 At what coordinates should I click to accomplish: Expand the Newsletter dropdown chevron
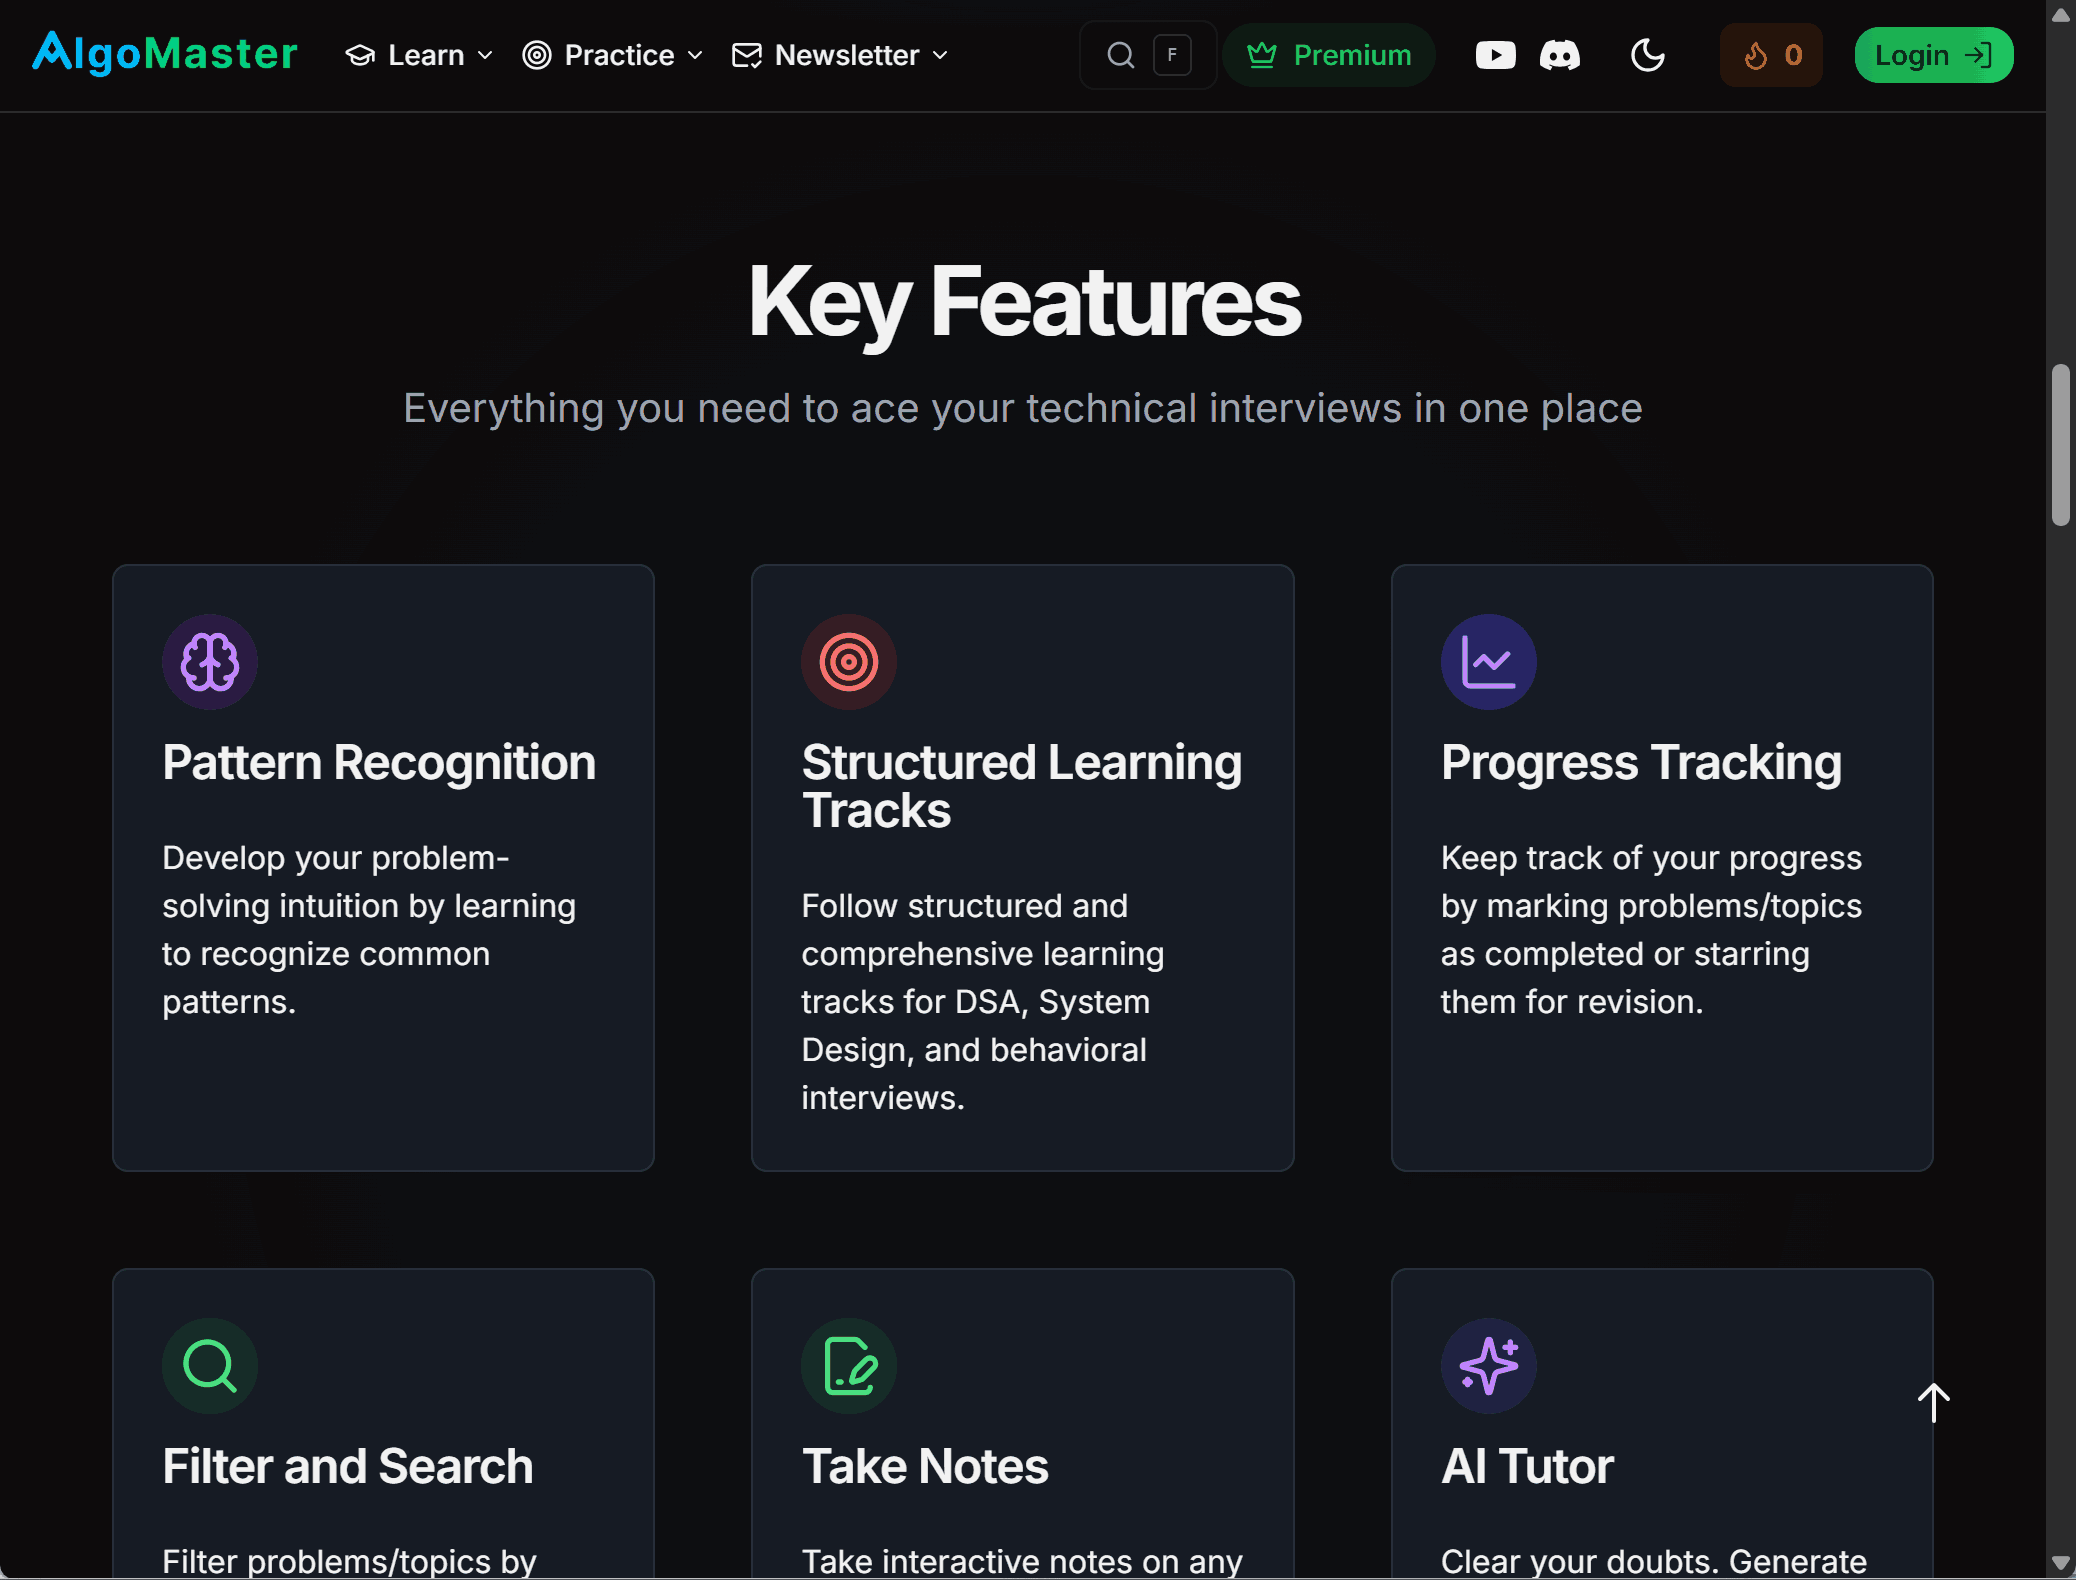pos(940,55)
